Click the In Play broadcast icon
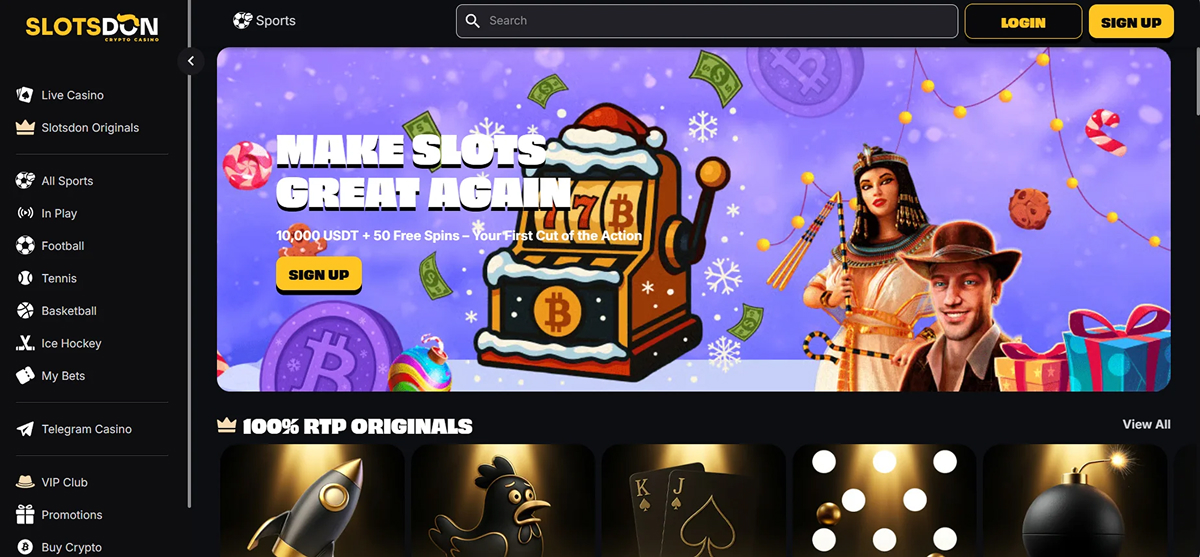The height and width of the screenshot is (557, 1200). (25, 213)
